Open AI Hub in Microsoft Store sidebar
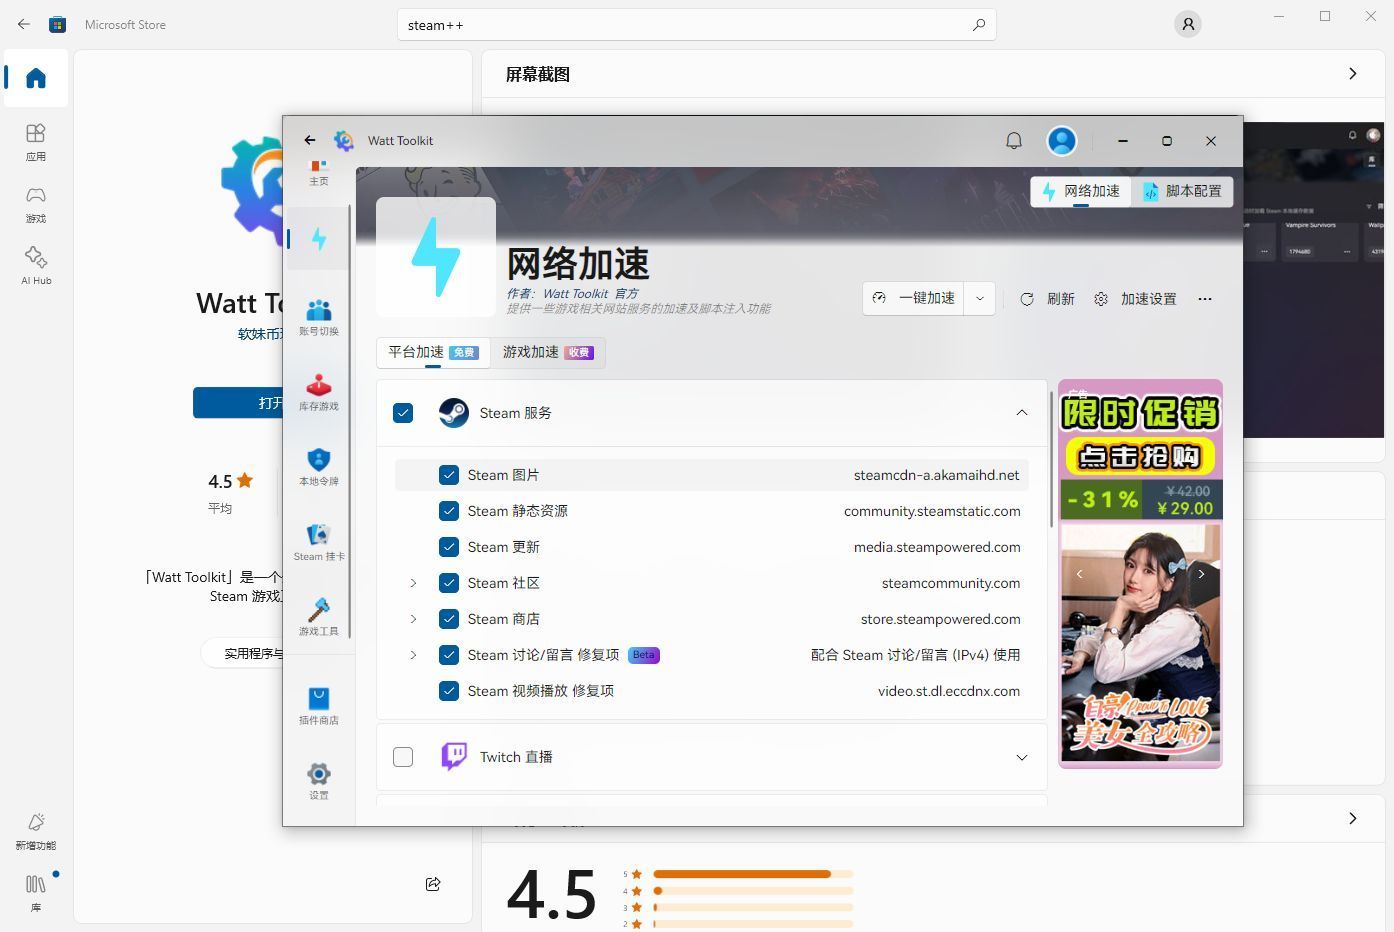The width and height of the screenshot is (1394, 932). pos(36,266)
